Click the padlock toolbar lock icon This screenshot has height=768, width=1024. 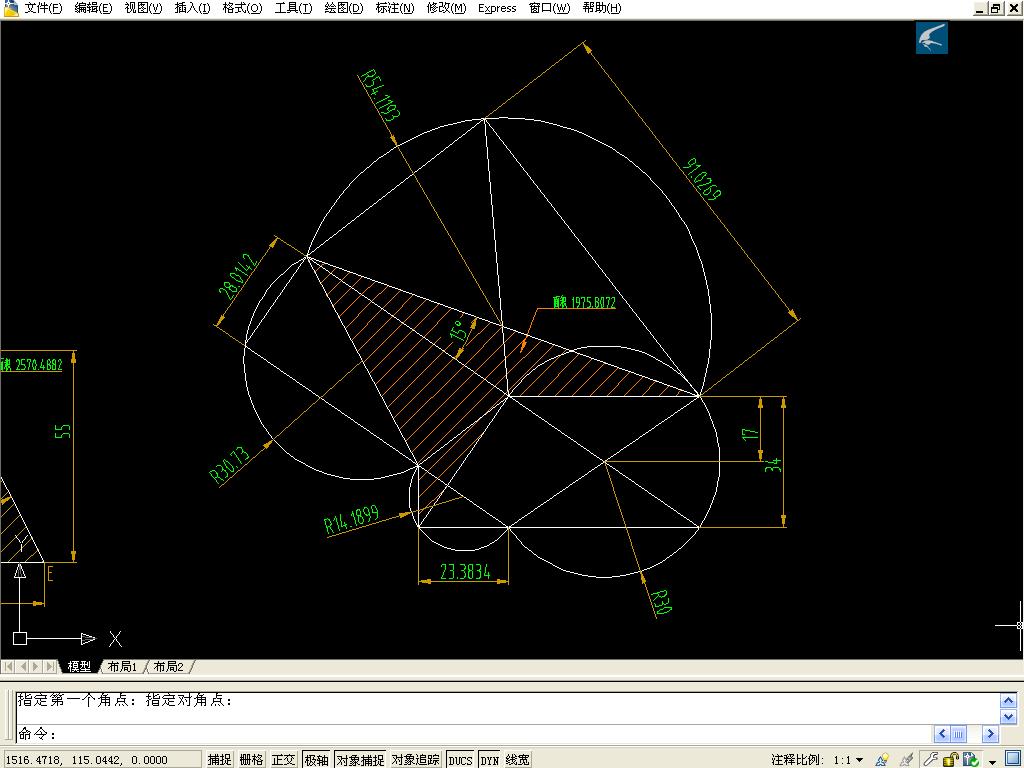click(951, 760)
